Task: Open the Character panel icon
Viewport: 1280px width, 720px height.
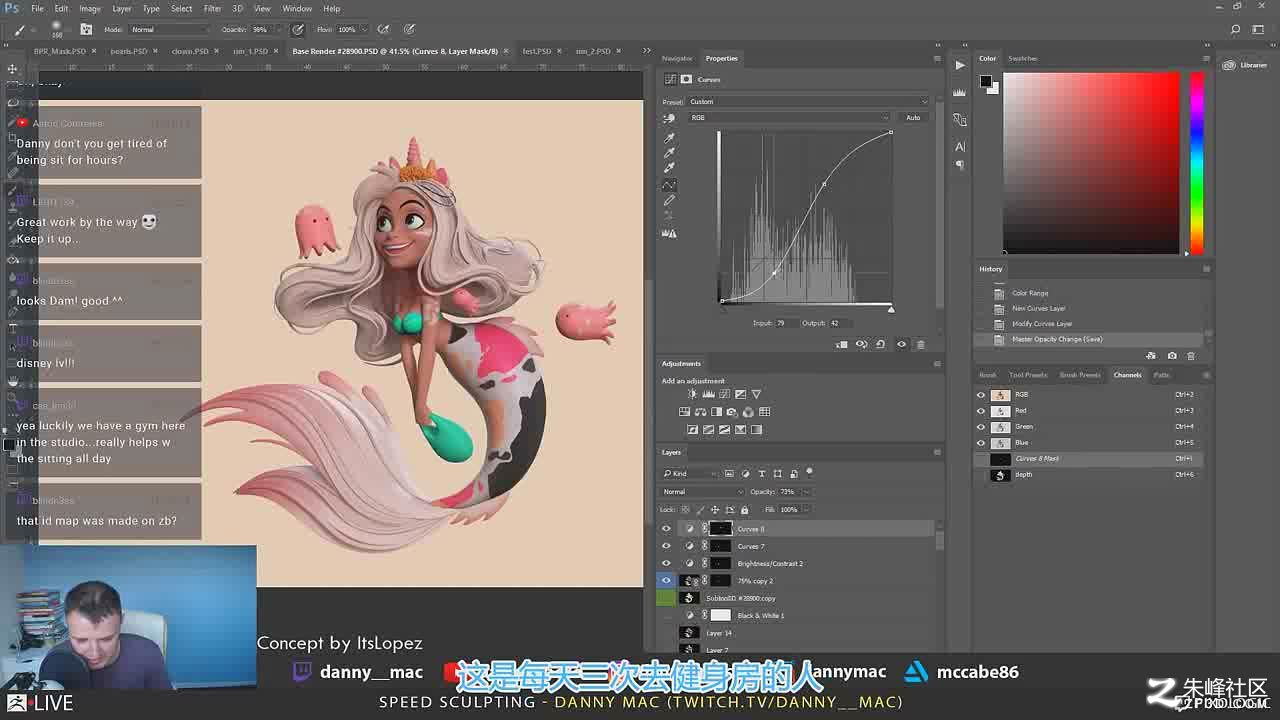Action: click(x=960, y=147)
